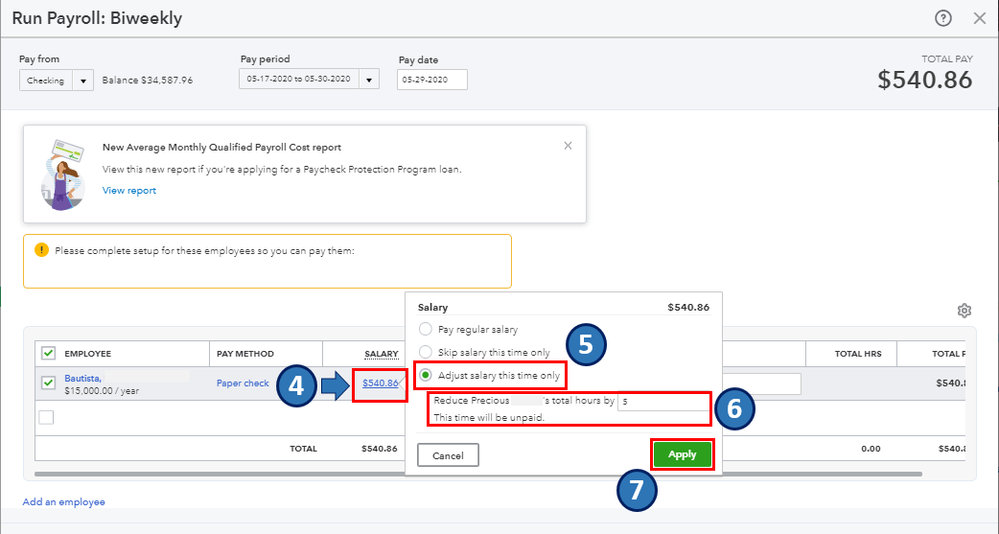Uncheck the Bautista employee checkbox

point(47,383)
